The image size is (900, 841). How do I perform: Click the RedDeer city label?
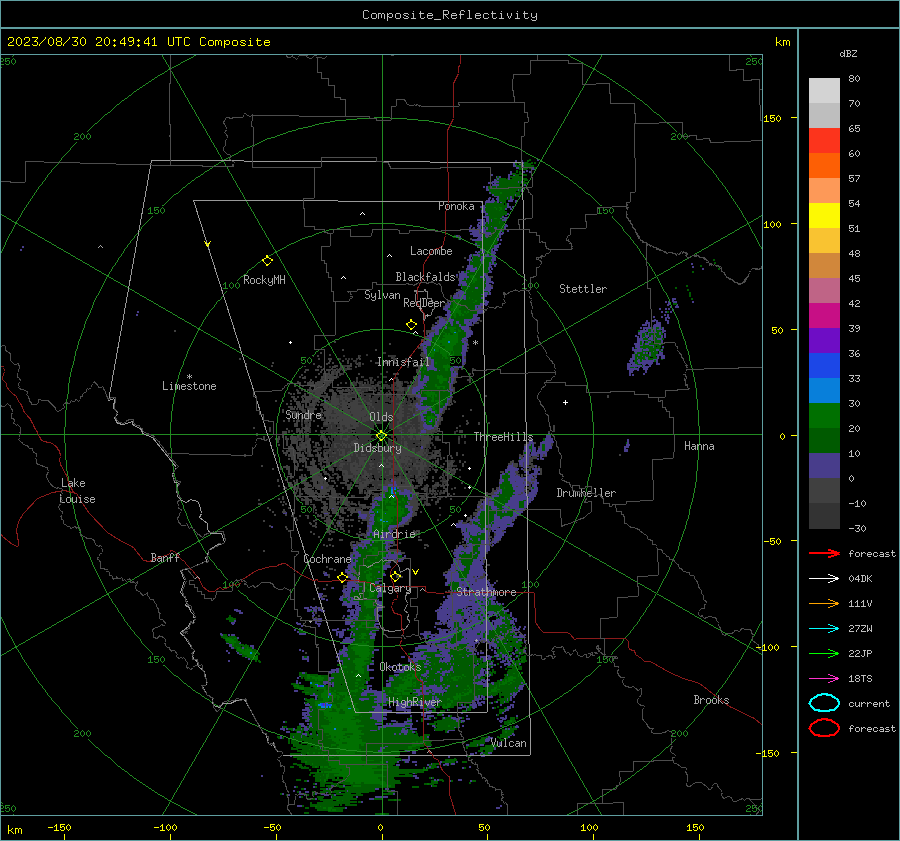click(424, 303)
